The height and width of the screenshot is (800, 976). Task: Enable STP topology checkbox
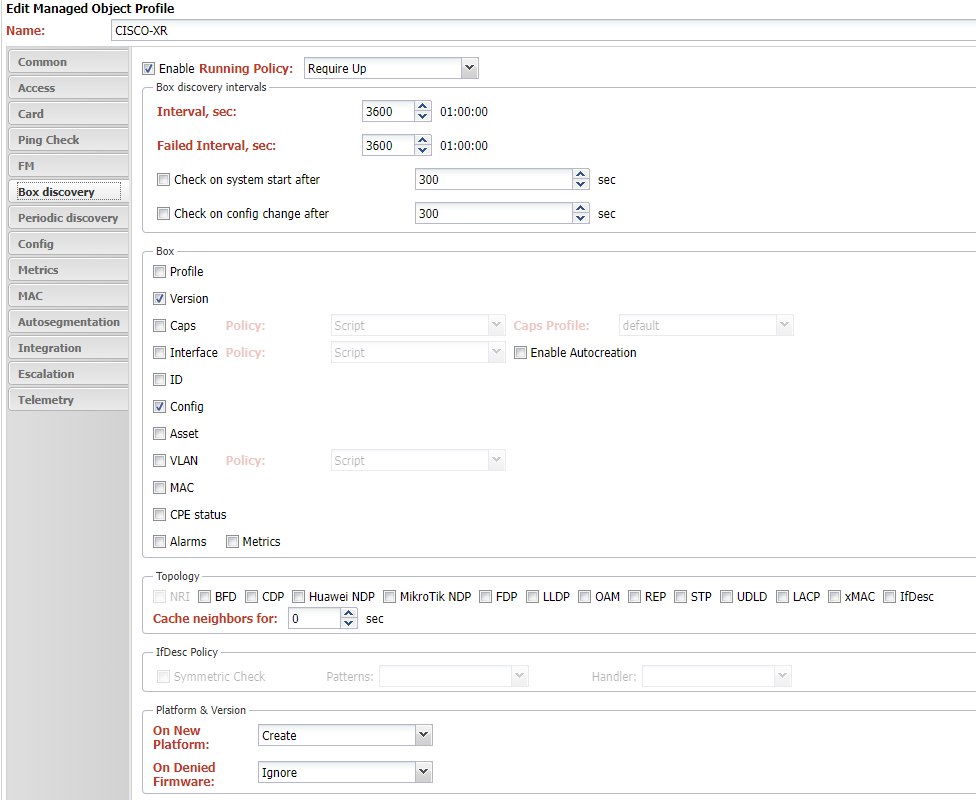pos(680,596)
